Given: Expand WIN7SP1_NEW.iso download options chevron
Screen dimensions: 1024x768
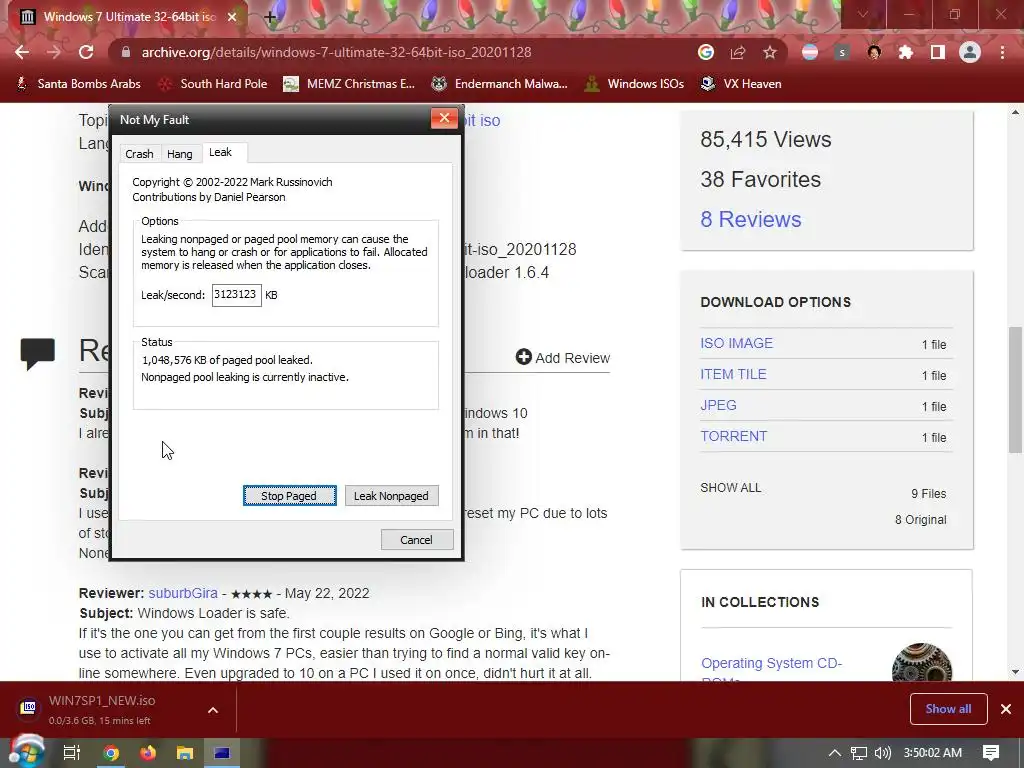Looking at the screenshot, I should pos(213,710).
